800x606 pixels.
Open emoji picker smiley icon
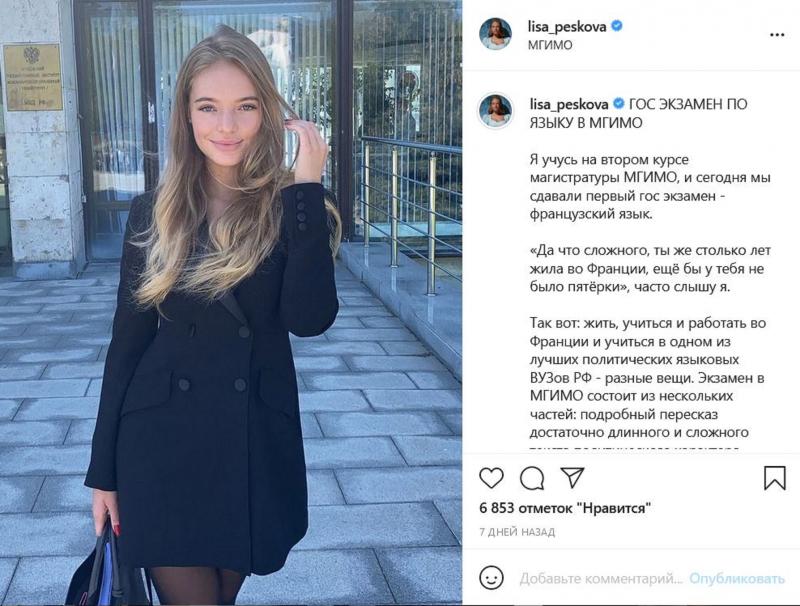coord(491,578)
